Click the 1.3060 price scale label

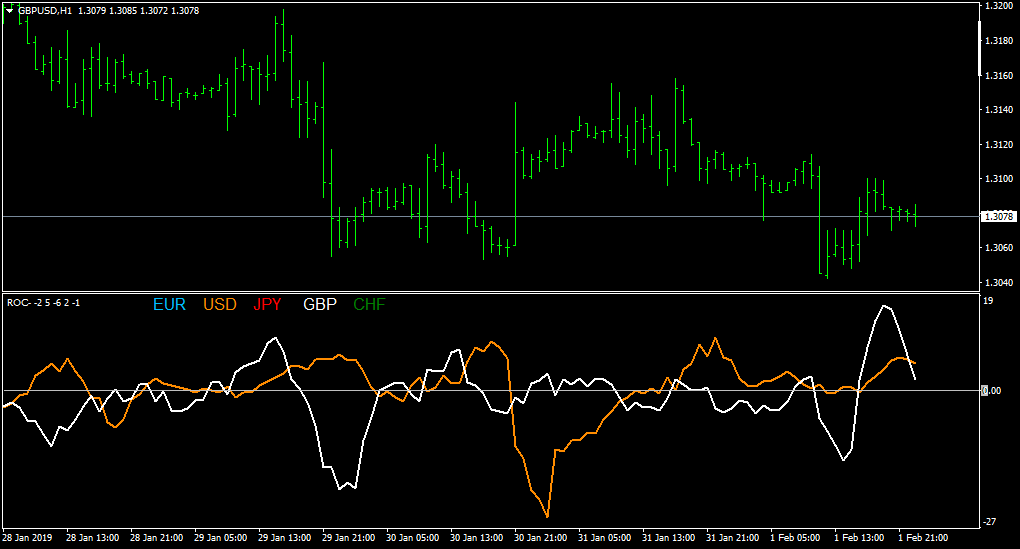click(999, 247)
